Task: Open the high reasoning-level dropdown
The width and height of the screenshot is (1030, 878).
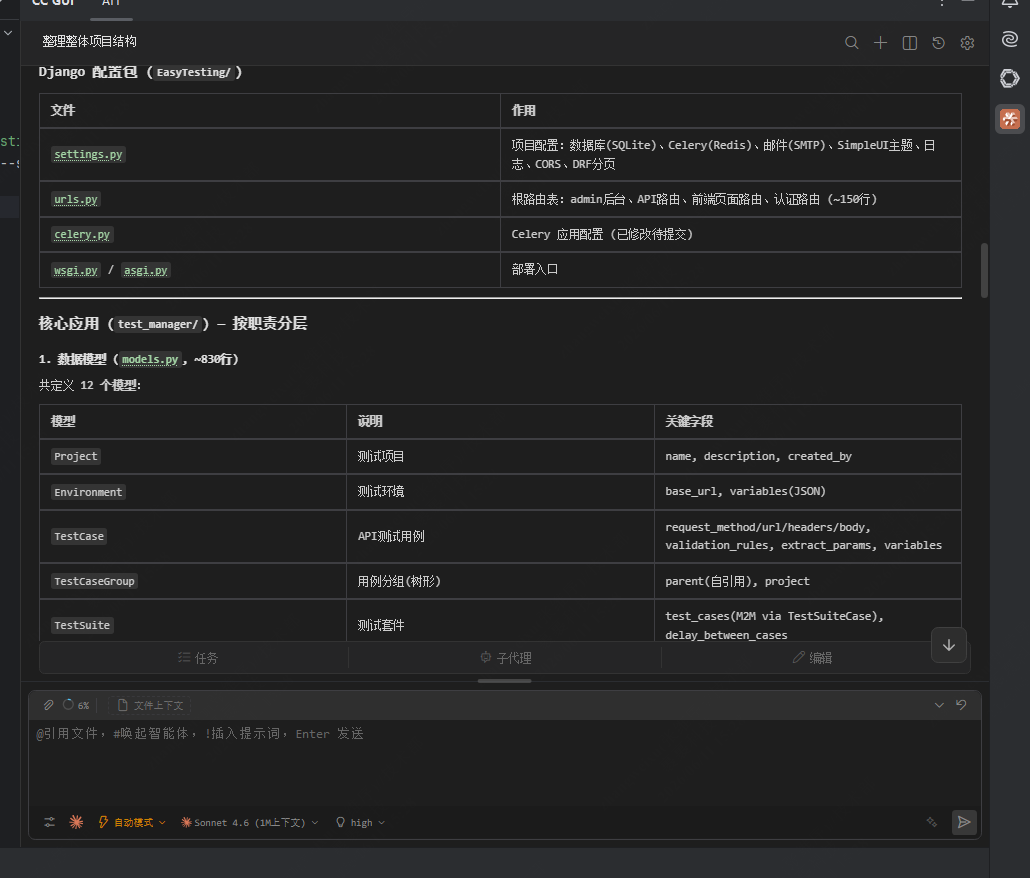Action: tap(360, 822)
